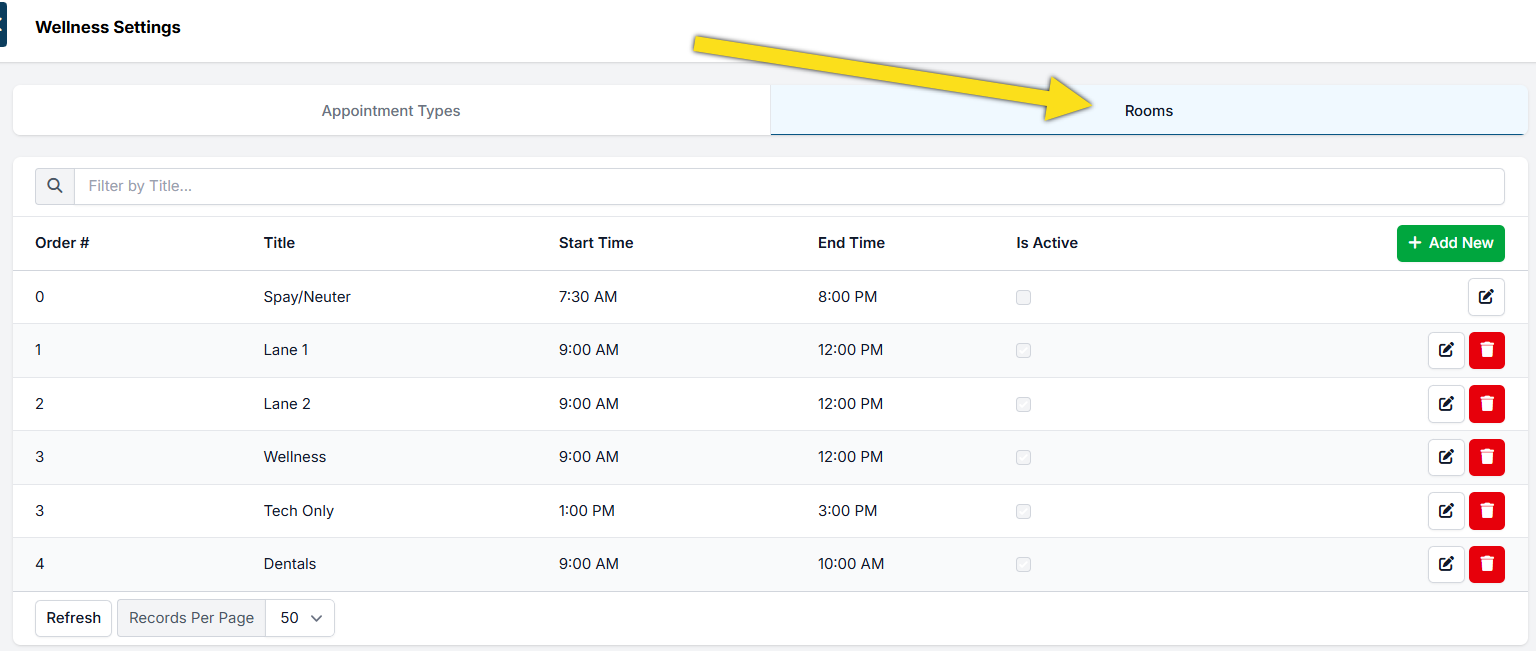Toggle Is Active checkbox for Dentals

click(1023, 564)
